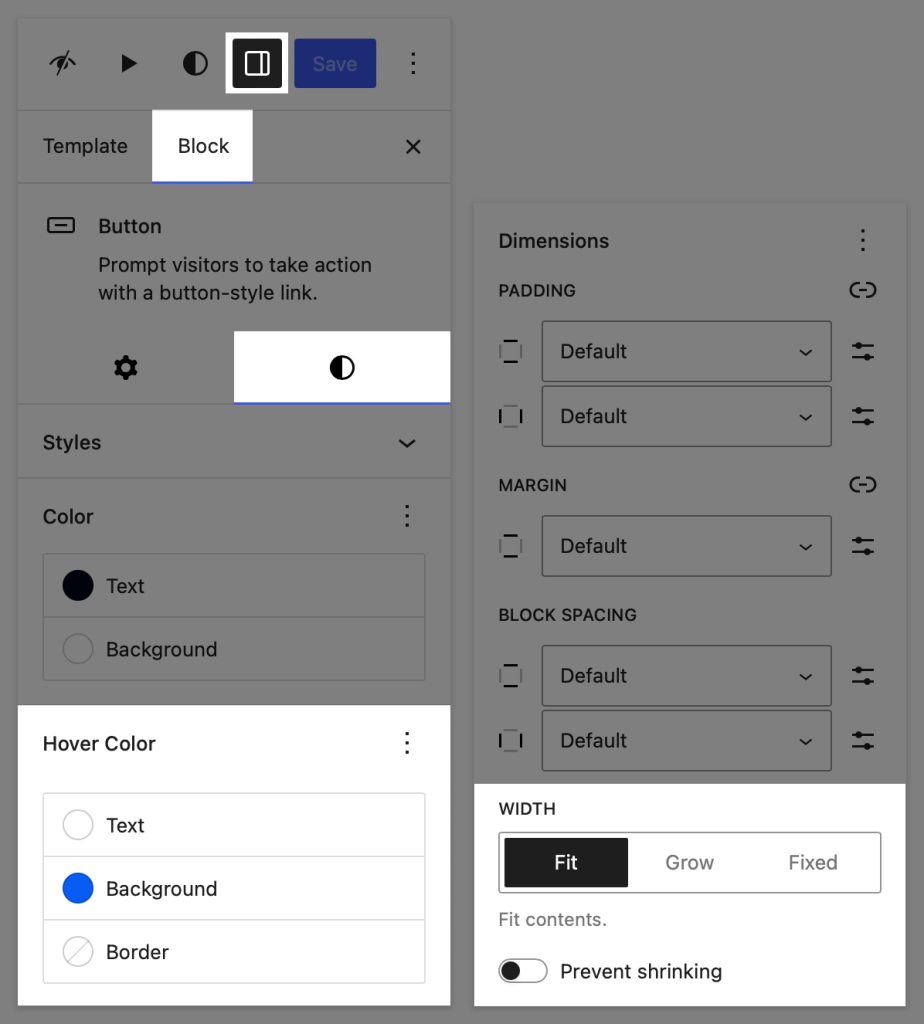Screen dimensions: 924x1024
Task: Switch to the Template tab
Action: 85,146
